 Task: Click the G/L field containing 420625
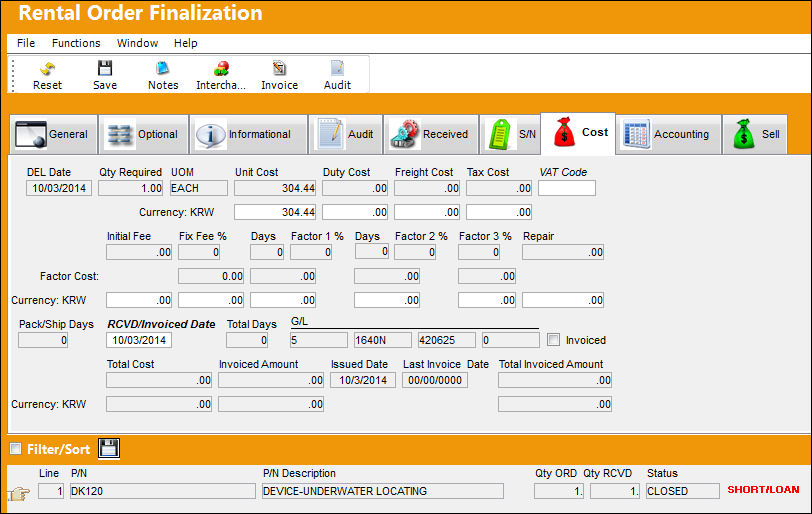447,340
